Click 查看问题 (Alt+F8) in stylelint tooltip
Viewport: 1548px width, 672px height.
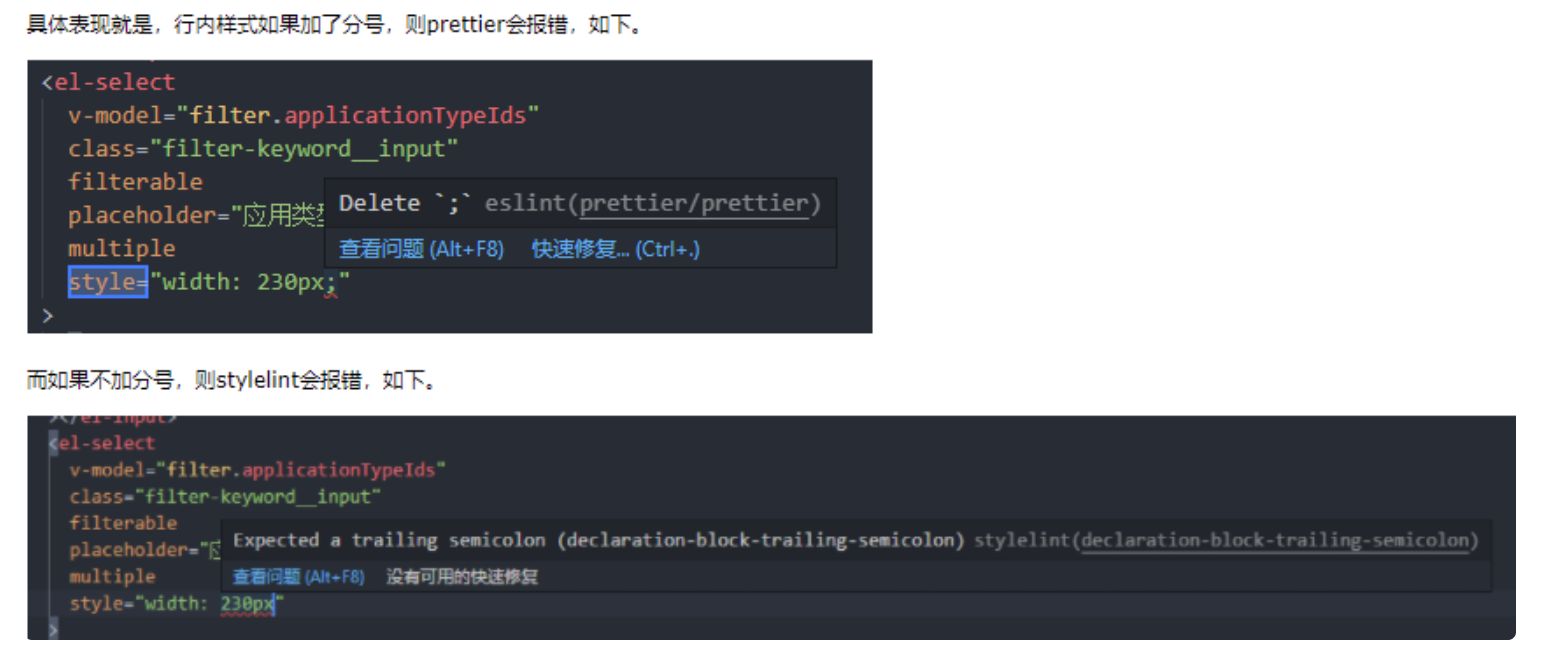pyautogui.click(x=298, y=577)
